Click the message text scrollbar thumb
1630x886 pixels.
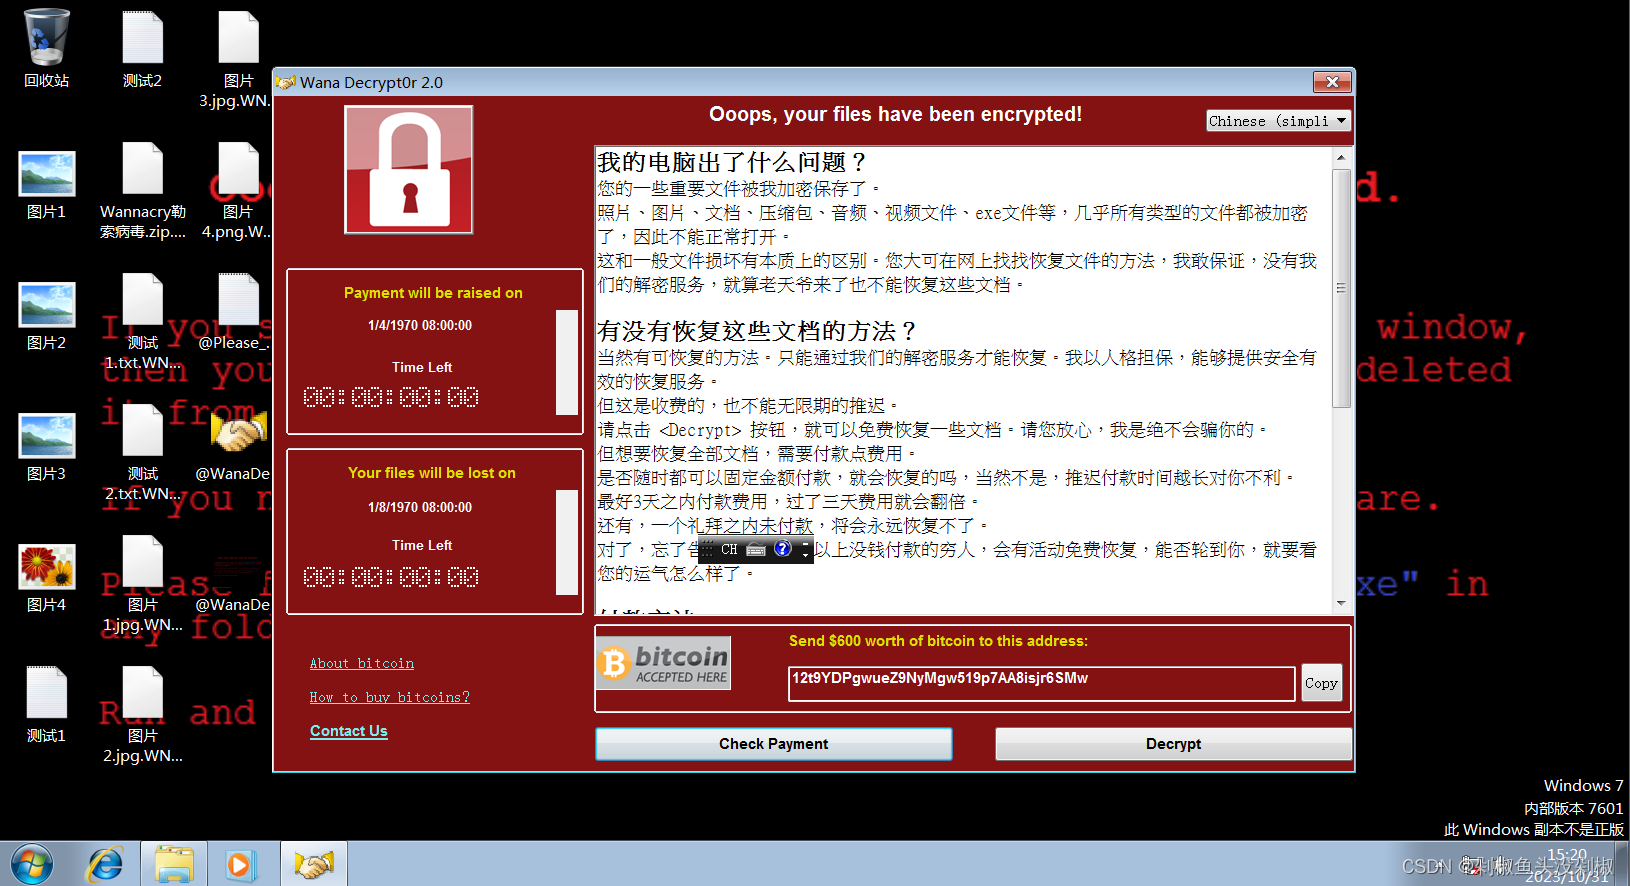tap(1341, 288)
